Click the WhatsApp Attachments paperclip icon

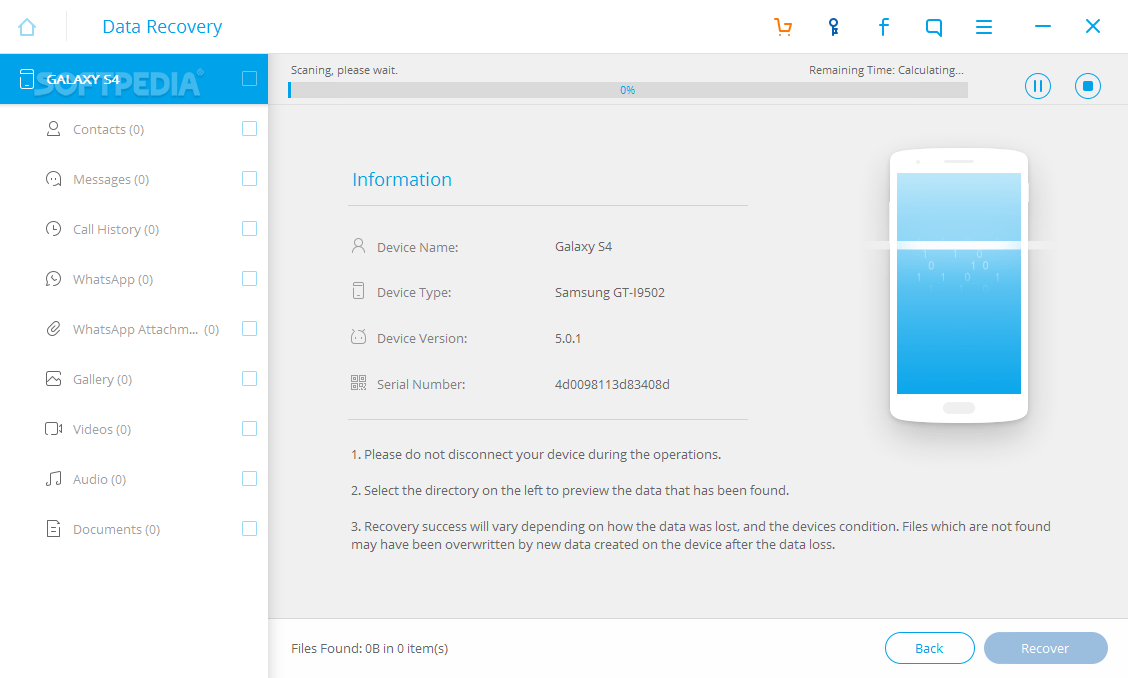(x=53, y=329)
